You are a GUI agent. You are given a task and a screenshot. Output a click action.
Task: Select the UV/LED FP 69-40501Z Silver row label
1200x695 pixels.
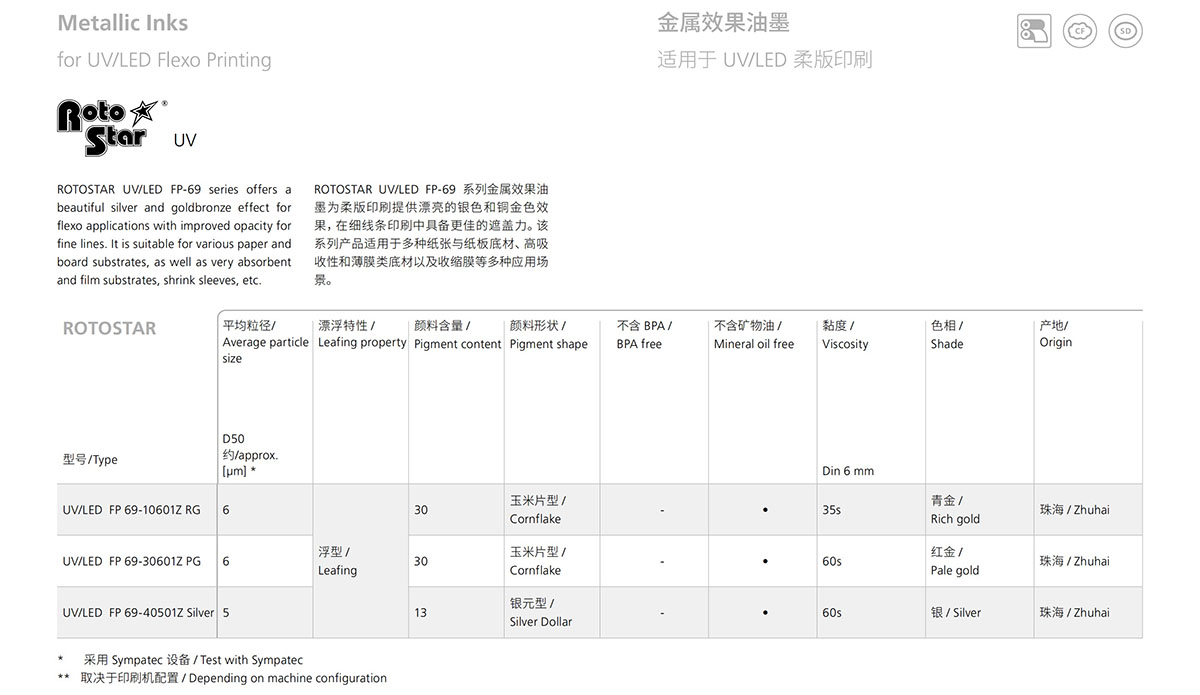pyautogui.click(x=138, y=612)
